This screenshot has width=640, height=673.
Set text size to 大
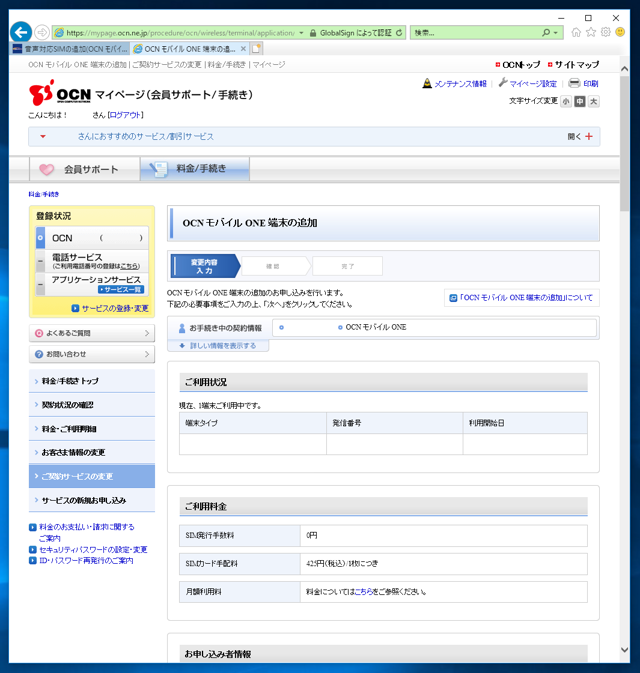tap(593, 101)
